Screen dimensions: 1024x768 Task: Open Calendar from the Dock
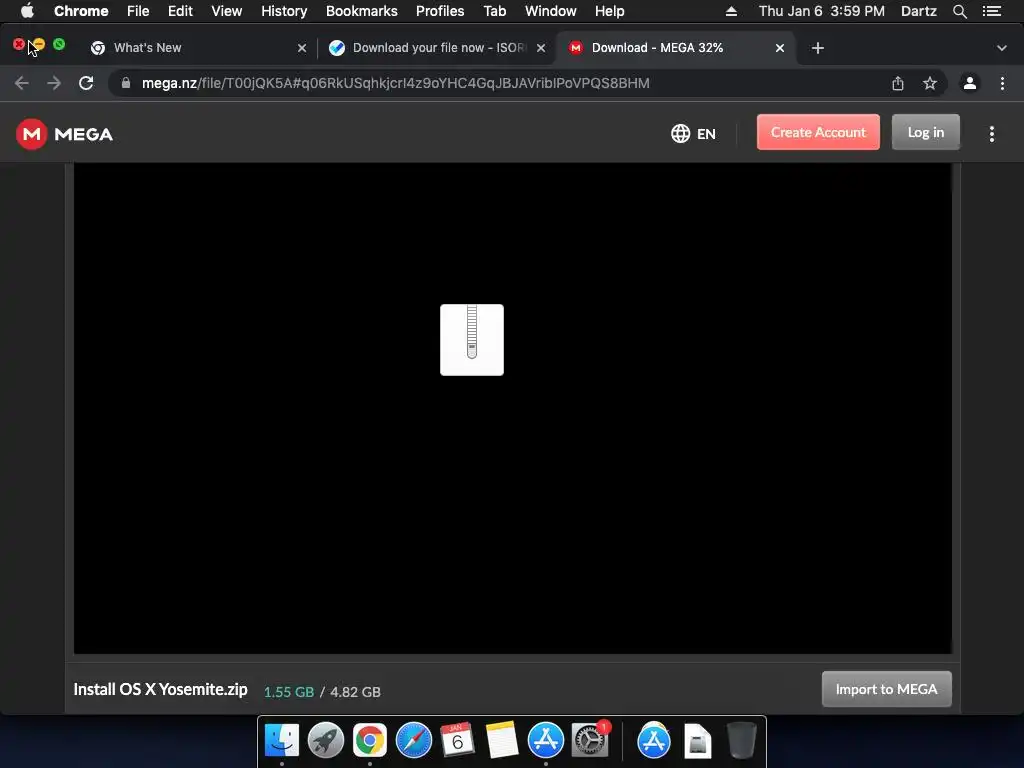[458, 741]
